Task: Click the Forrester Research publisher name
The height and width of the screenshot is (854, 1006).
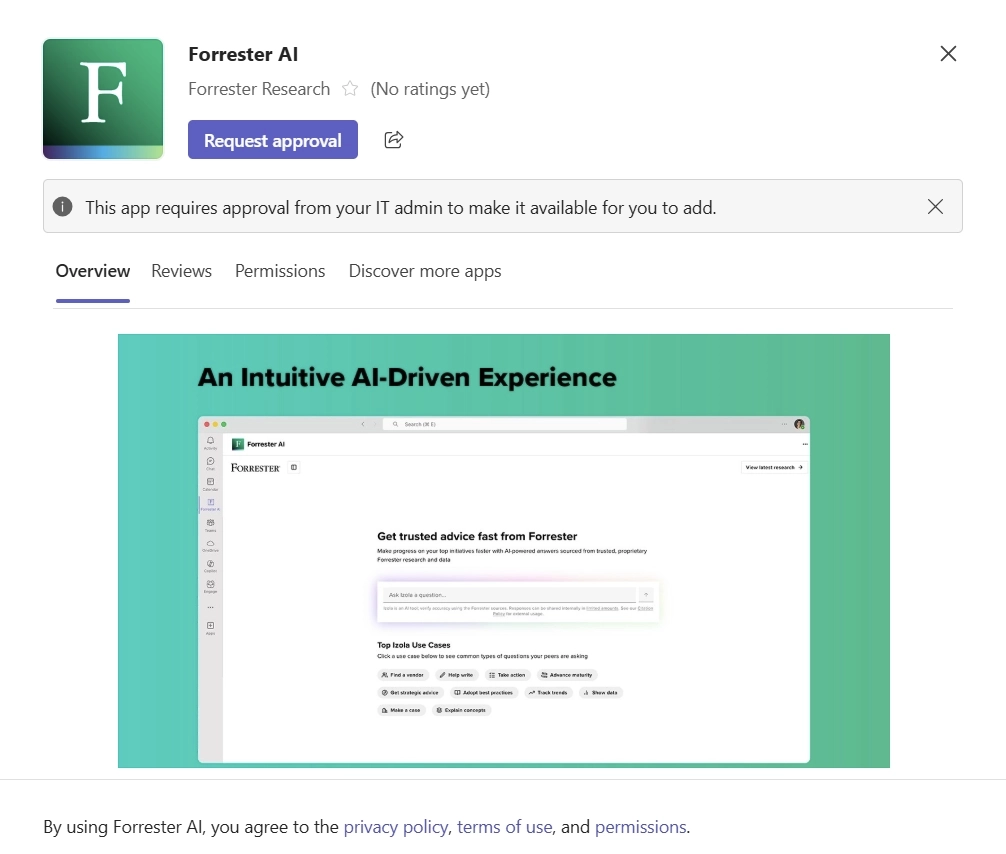Action: 259,89
